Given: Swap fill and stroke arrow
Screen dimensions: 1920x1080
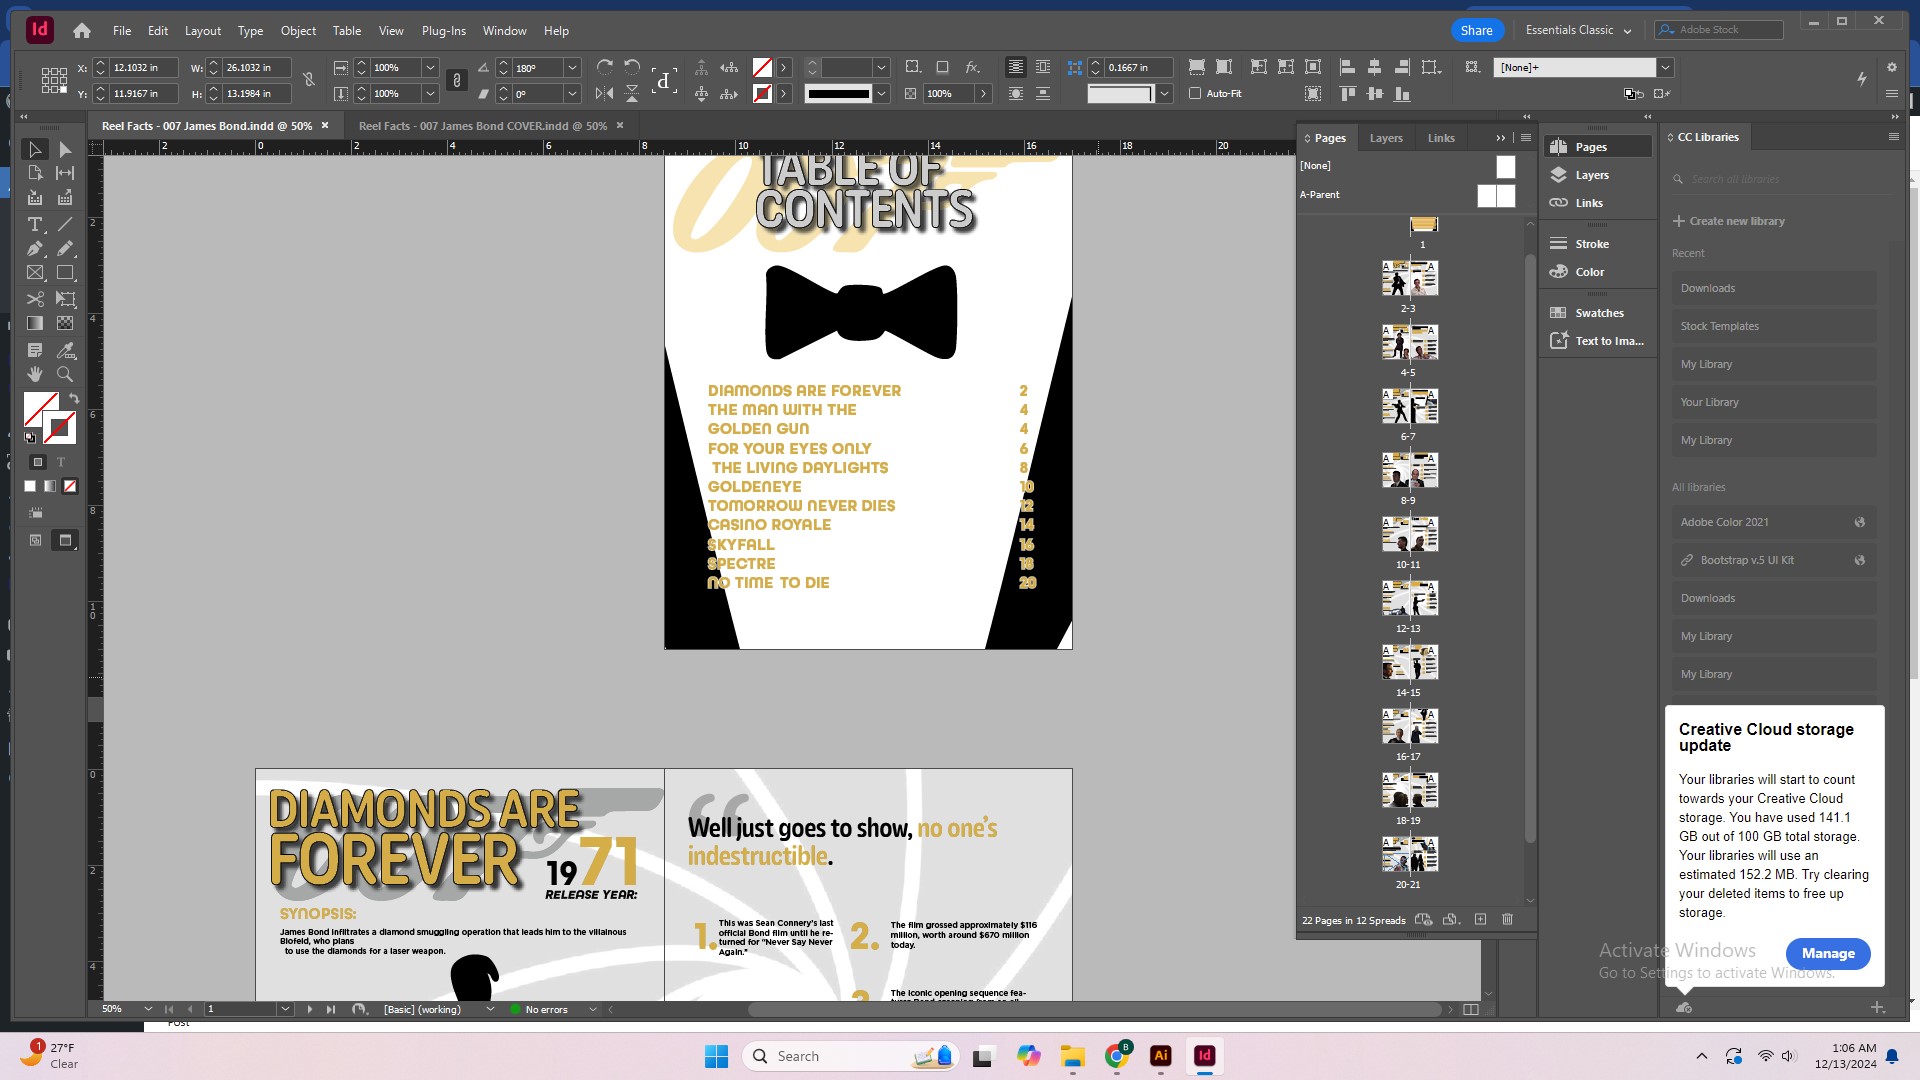Looking at the screenshot, I should (x=74, y=398).
